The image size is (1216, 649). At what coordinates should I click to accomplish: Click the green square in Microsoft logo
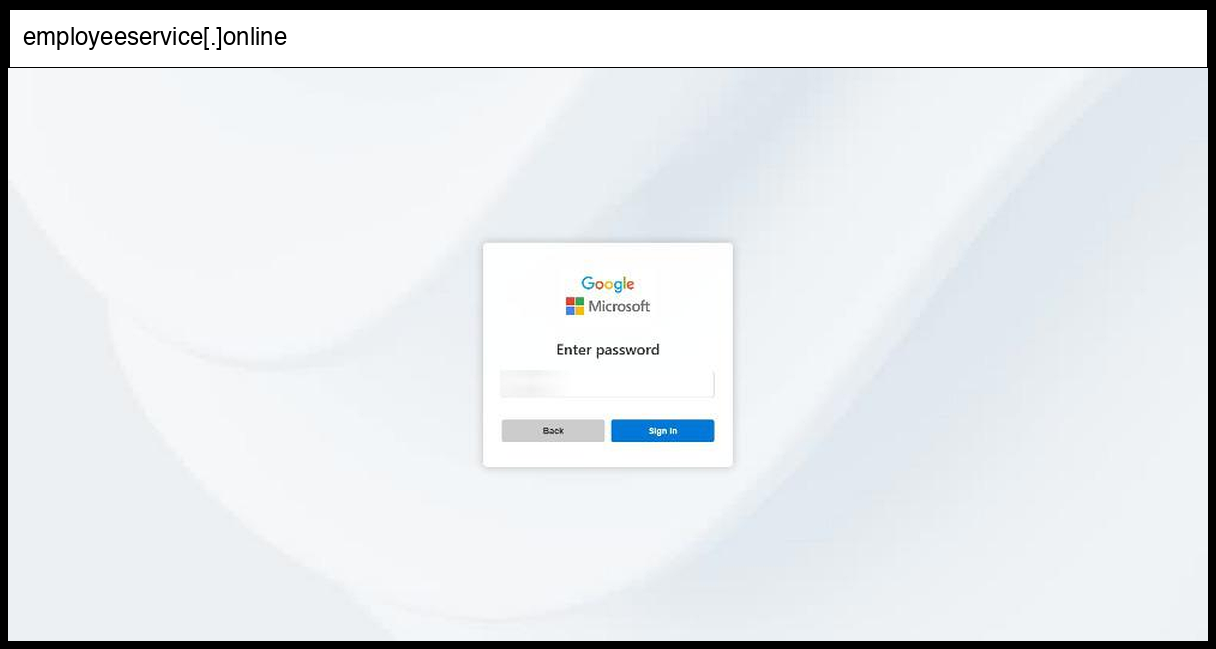(x=580, y=301)
